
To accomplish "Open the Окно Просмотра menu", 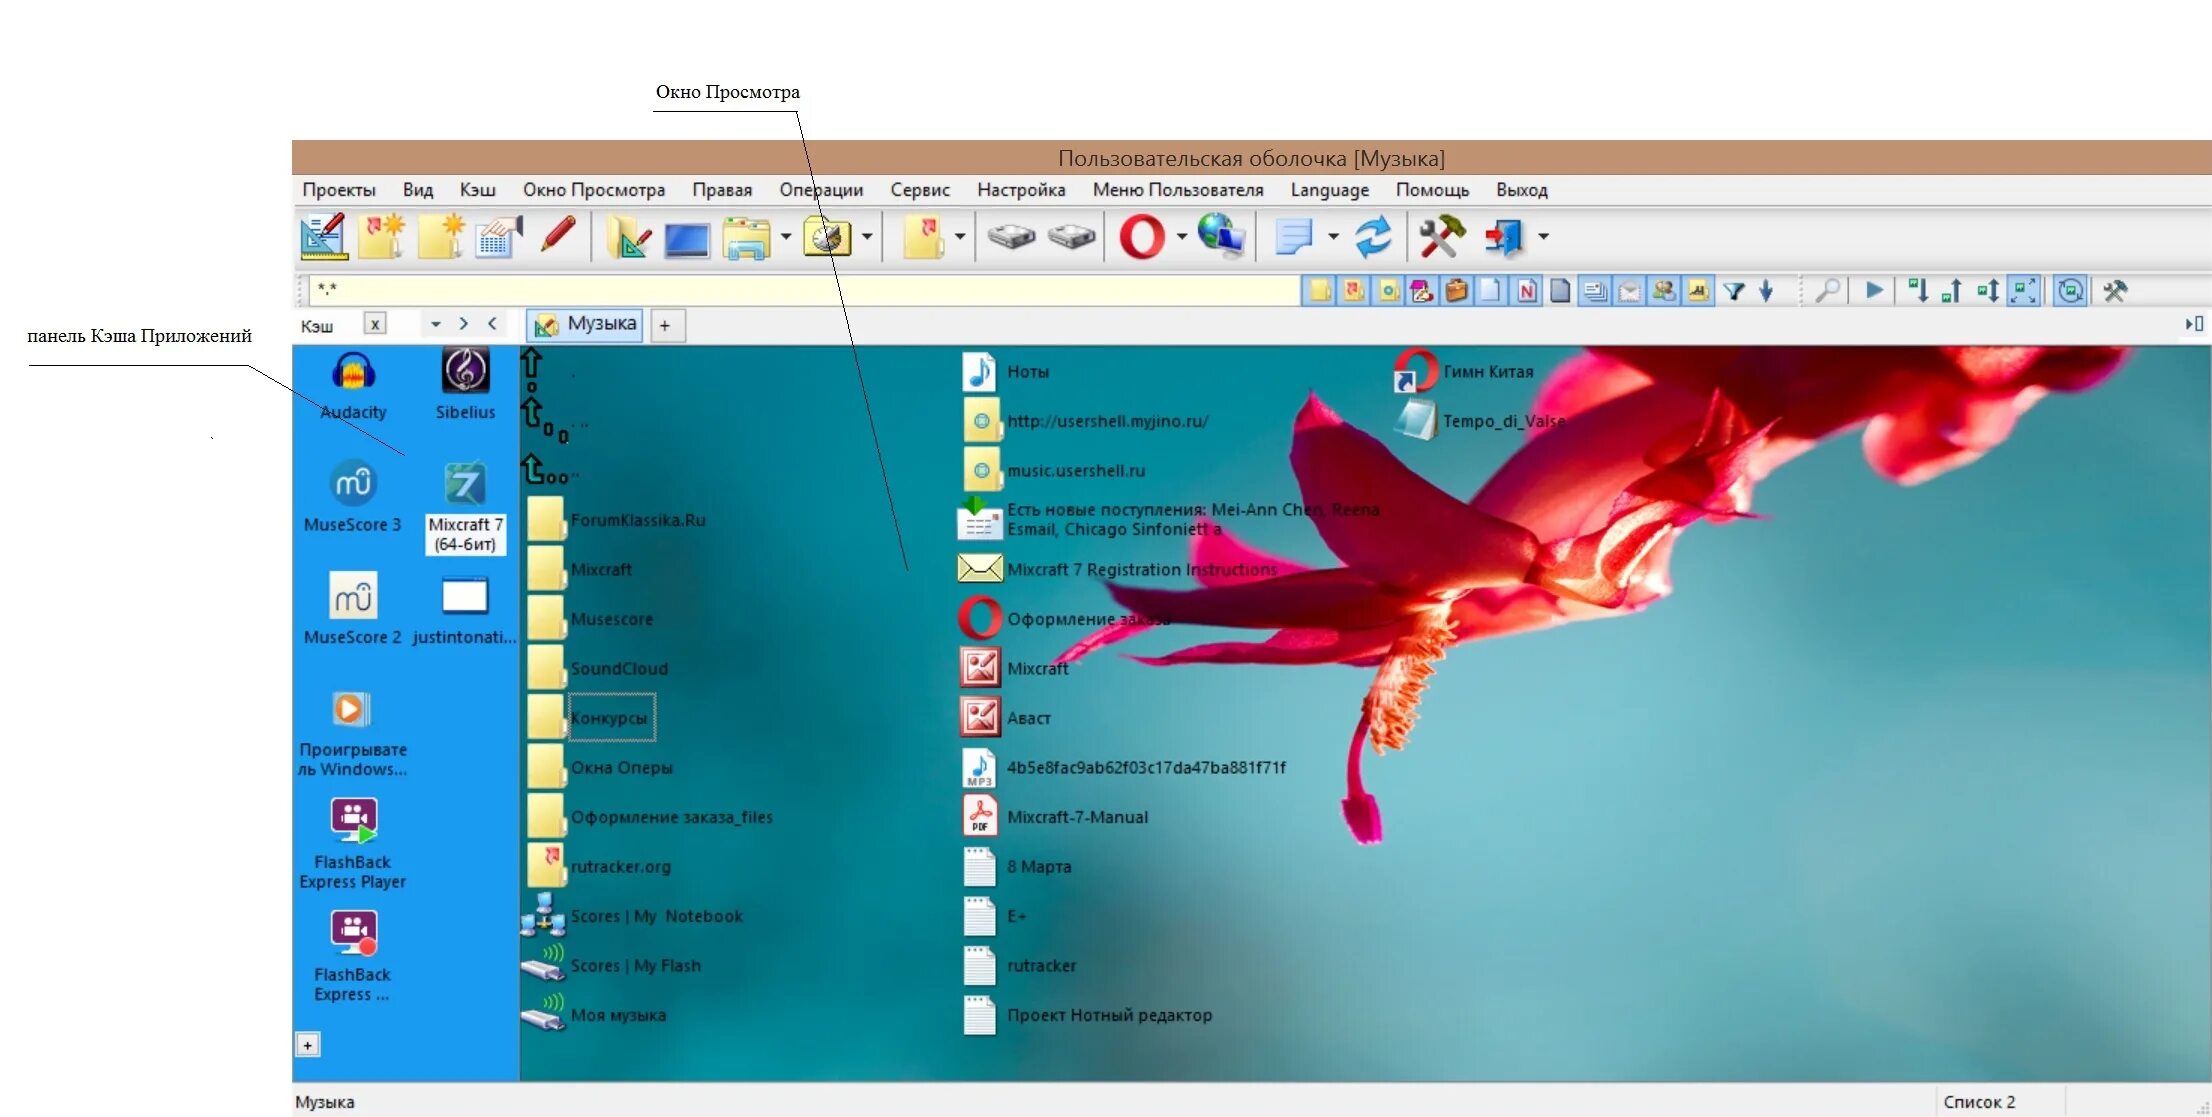I will pos(593,190).
